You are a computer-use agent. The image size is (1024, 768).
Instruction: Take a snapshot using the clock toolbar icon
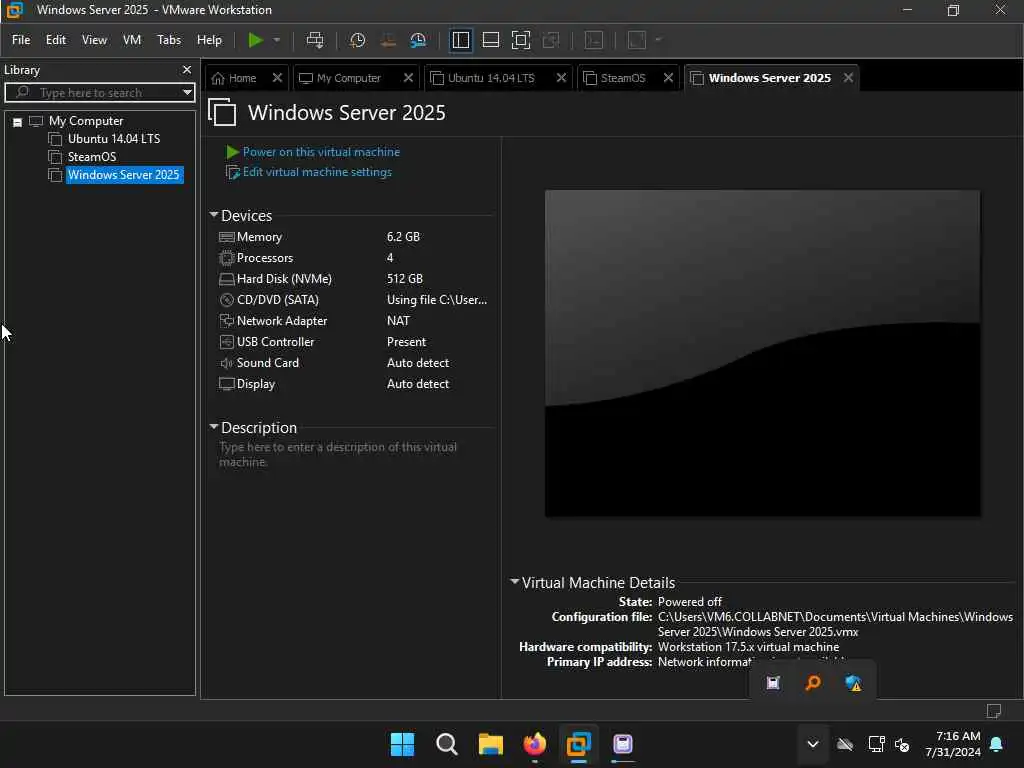(357, 40)
